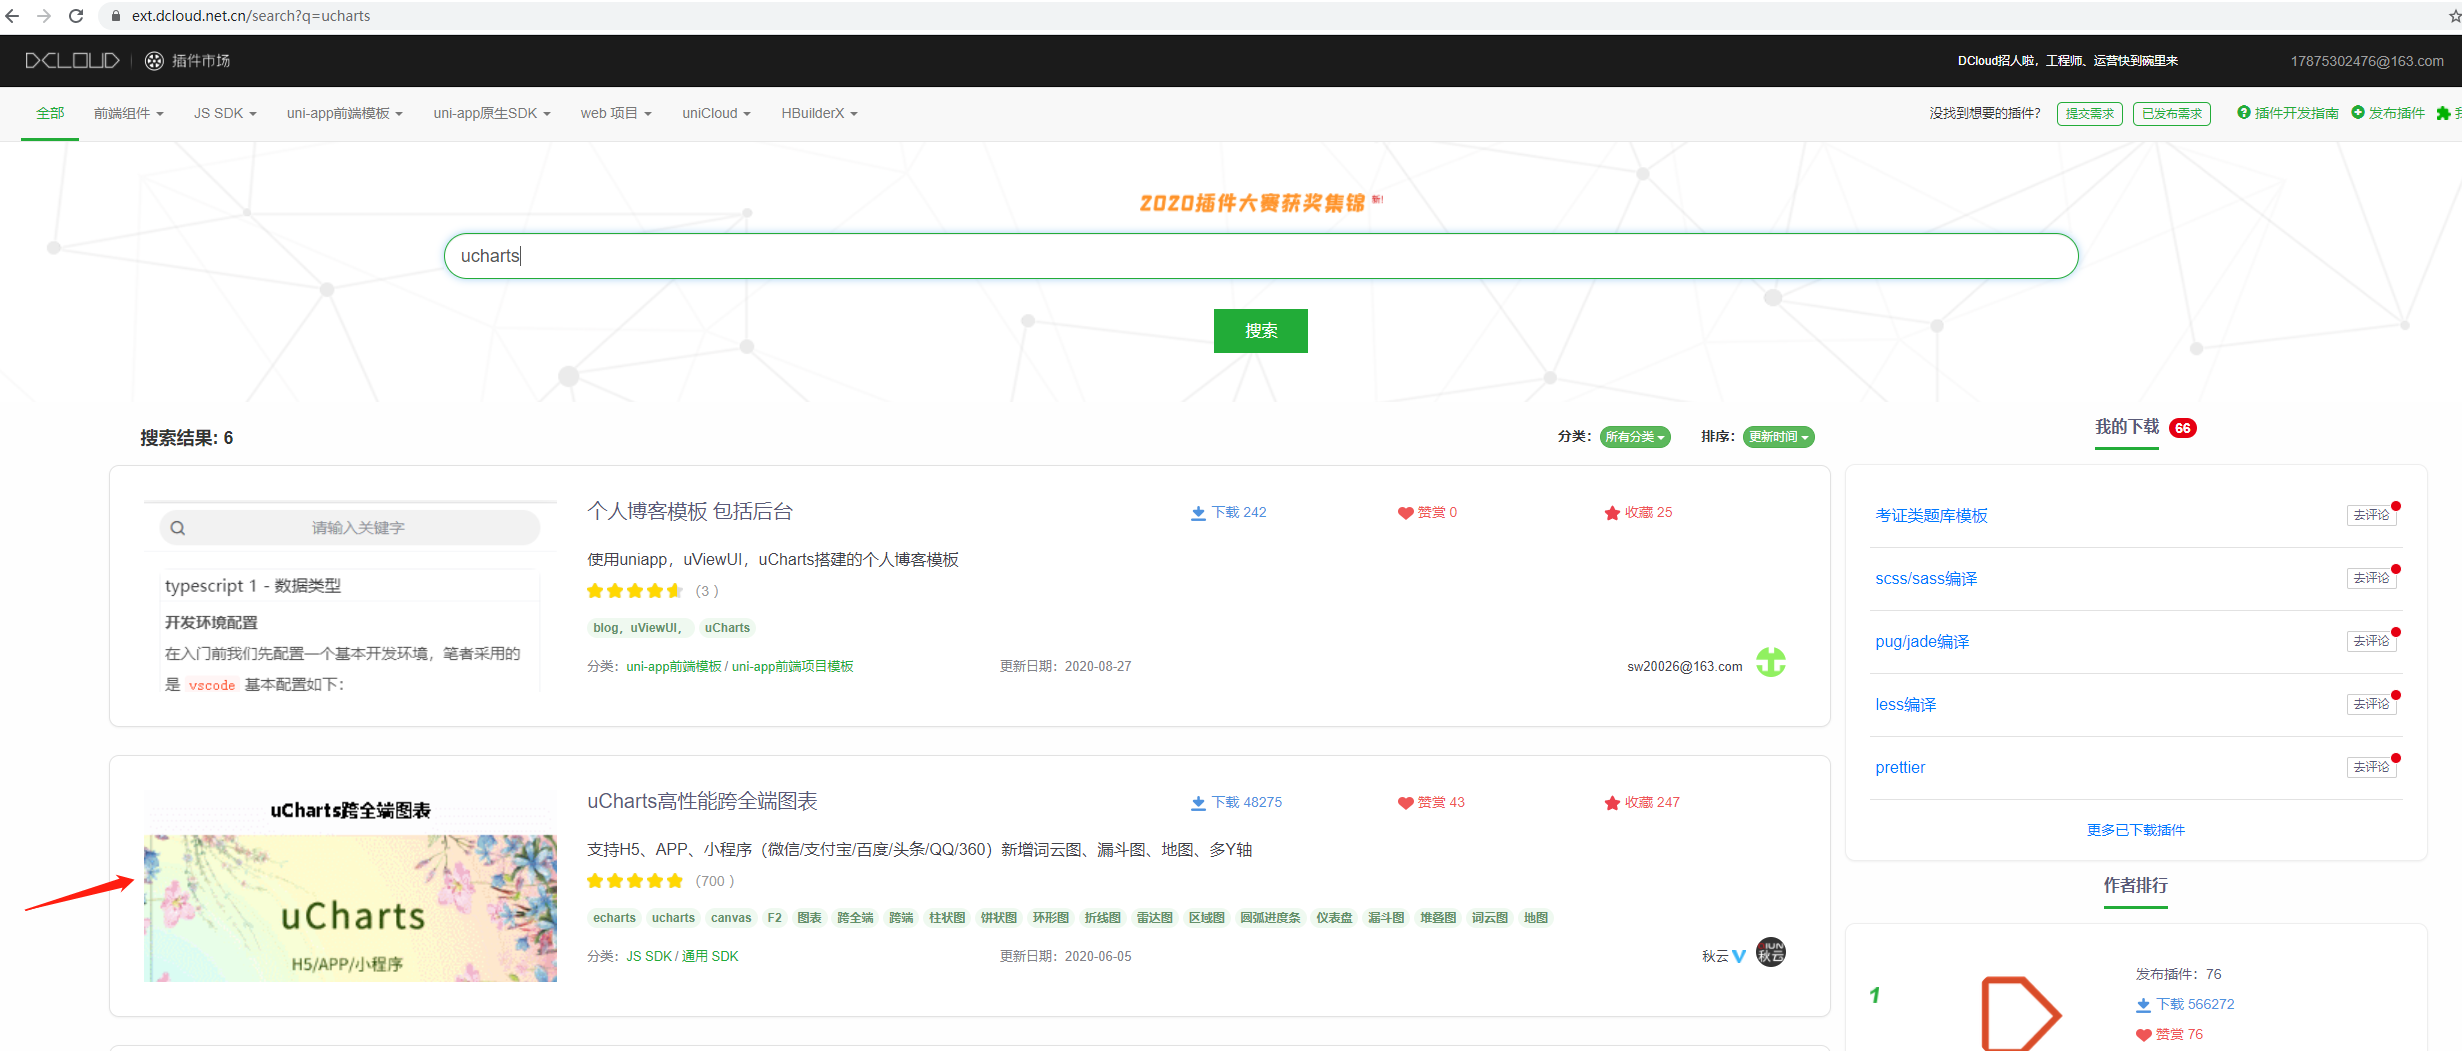Click the green share icon near sw20026@163.com

(x=1773, y=662)
